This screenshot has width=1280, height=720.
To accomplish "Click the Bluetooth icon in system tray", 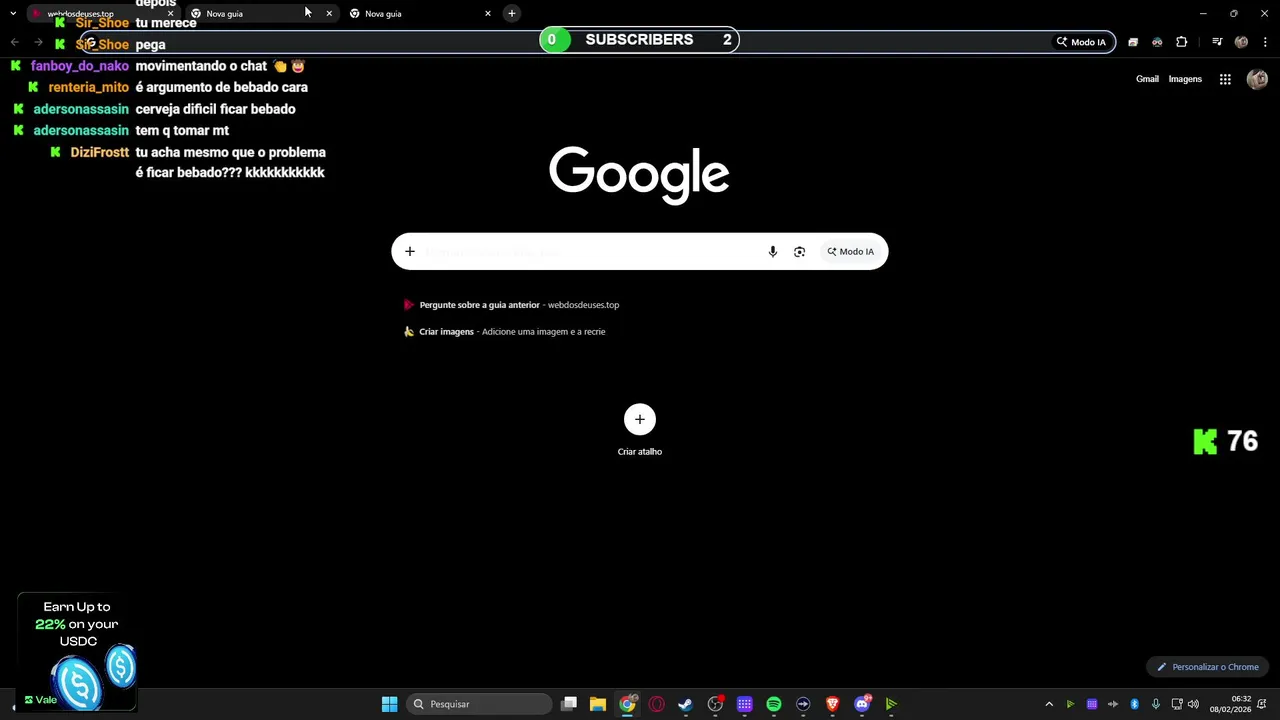I will (x=1134, y=704).
